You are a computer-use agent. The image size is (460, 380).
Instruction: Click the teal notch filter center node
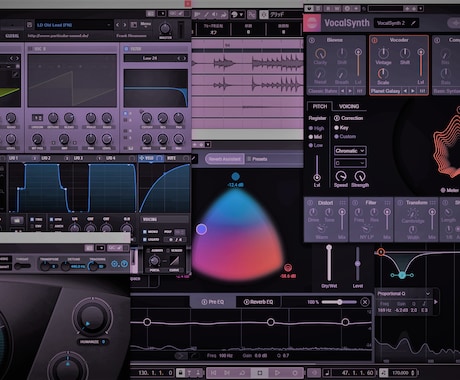[402, 275]
